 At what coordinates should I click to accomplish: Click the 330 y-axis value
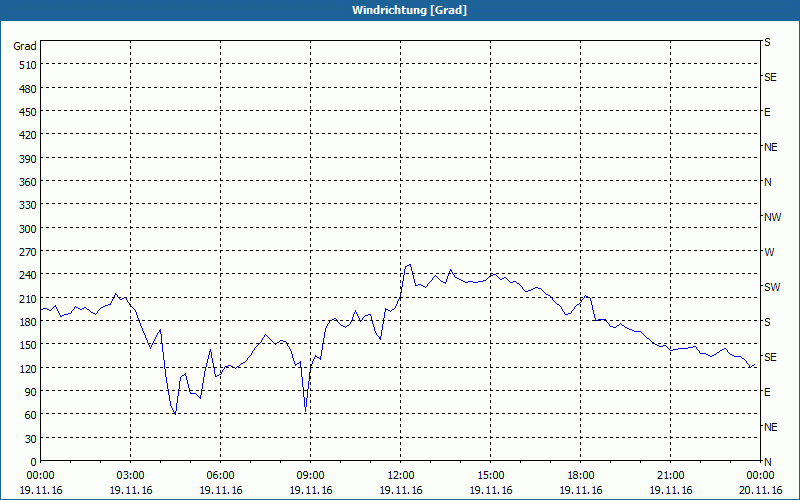pos(29,206)
